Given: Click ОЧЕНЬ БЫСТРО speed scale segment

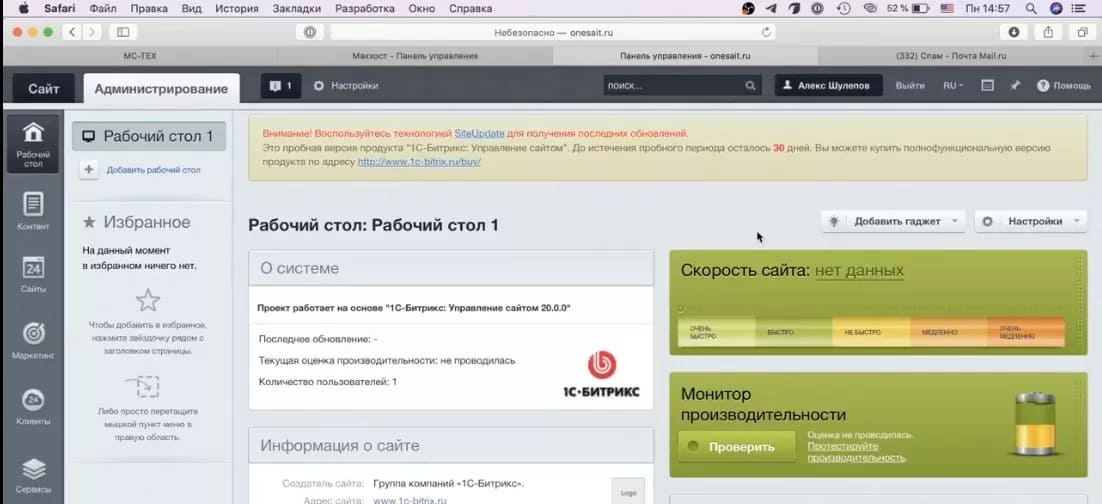Looking at the screenshot, I should [x=716, y=332].
